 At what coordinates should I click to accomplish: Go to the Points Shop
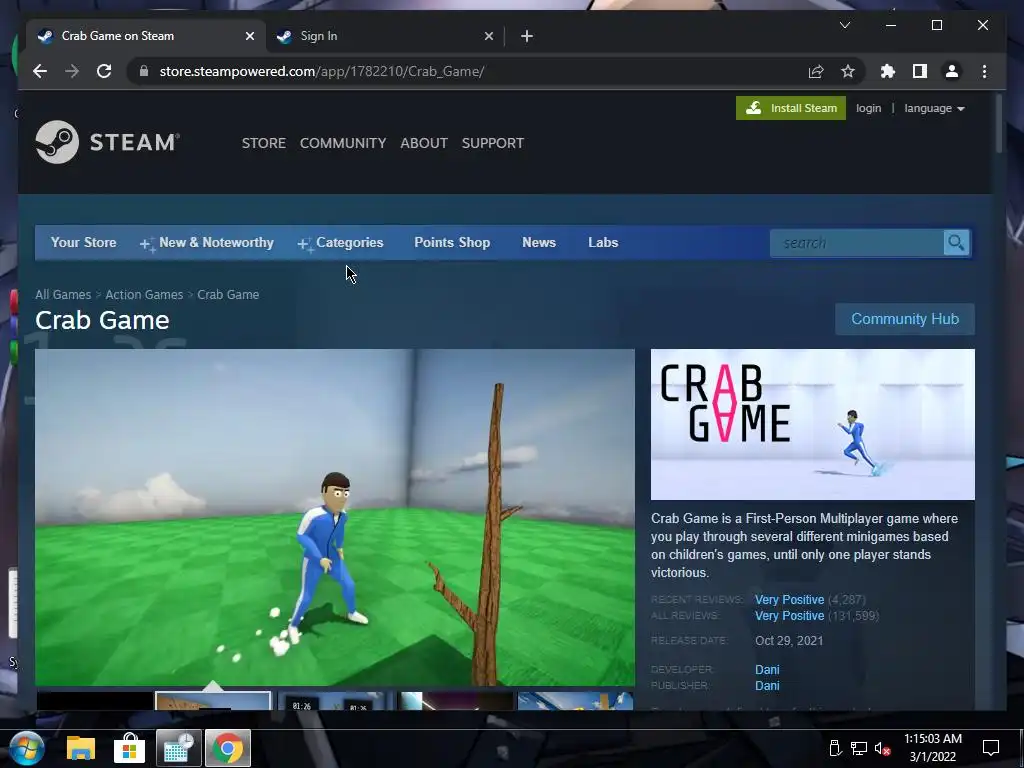click(452, 242)
